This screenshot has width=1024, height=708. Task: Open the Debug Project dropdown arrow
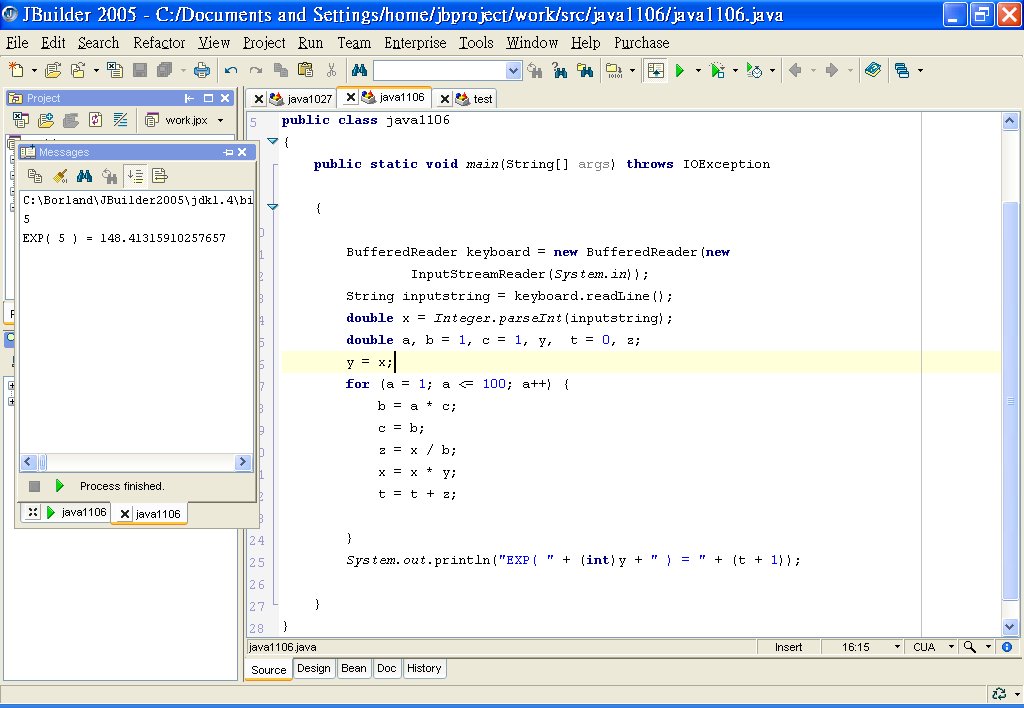click(735, 70)
